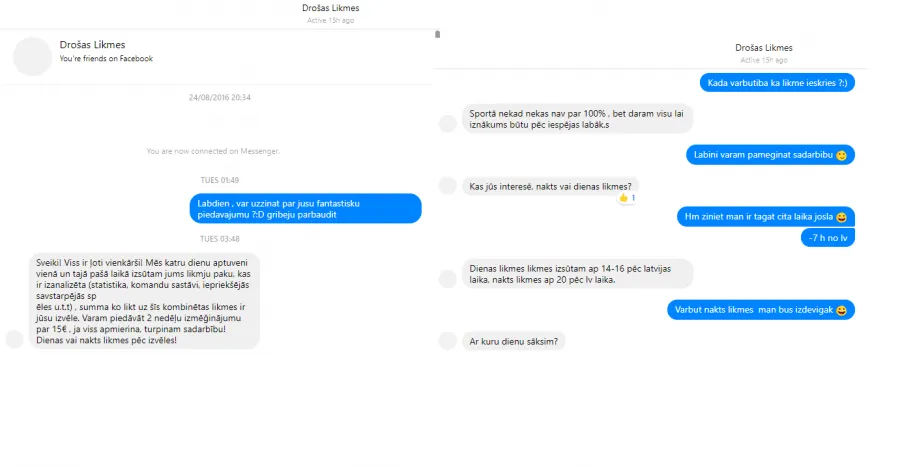Select the 'Kada varbutiba ka likme ieskries' bubble
Viewport: 900px width, 467px height.
point(777,83)
